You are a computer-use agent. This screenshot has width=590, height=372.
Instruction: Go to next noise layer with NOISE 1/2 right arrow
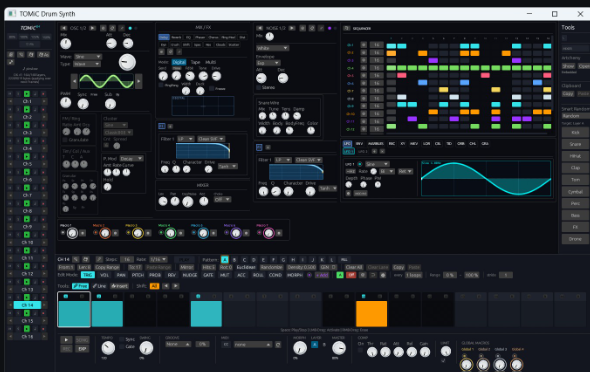point(292,28)
